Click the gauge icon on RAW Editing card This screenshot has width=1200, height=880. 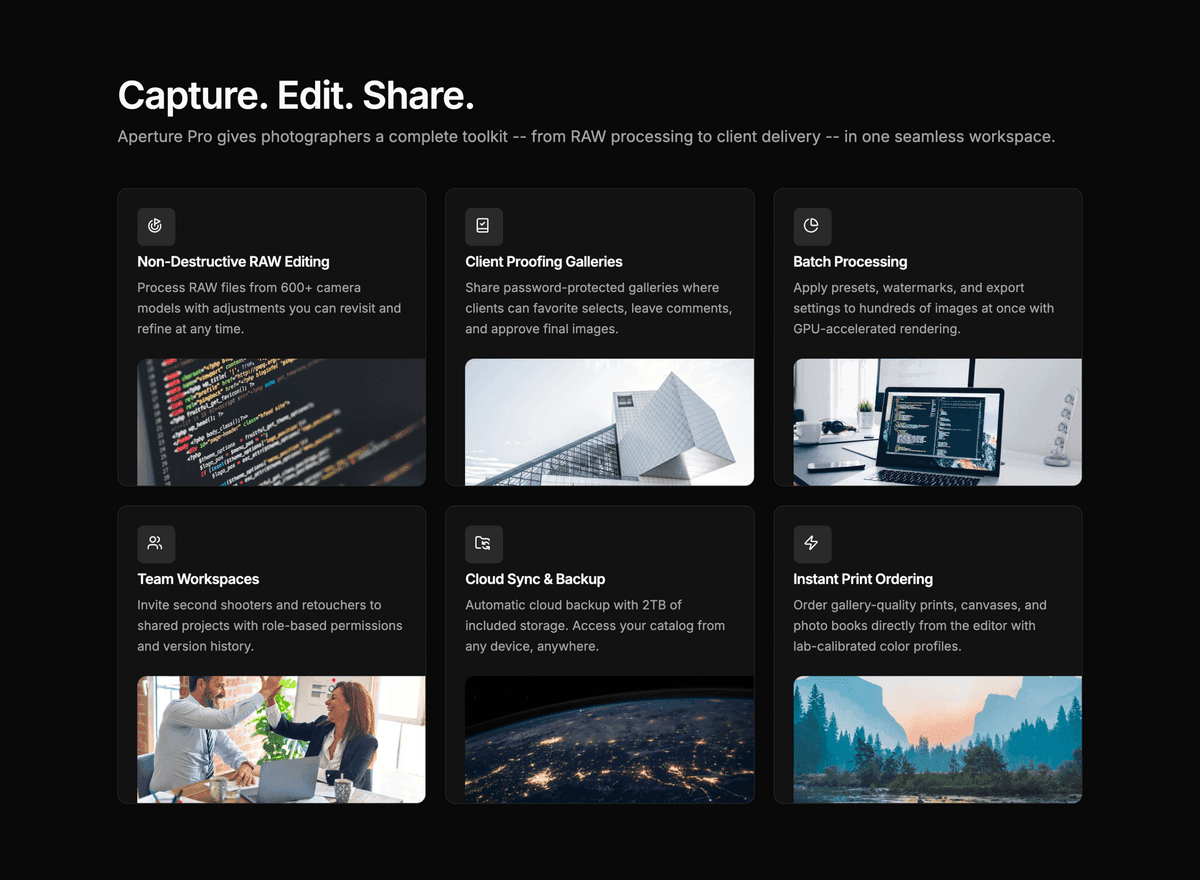[x=156, y=227]
